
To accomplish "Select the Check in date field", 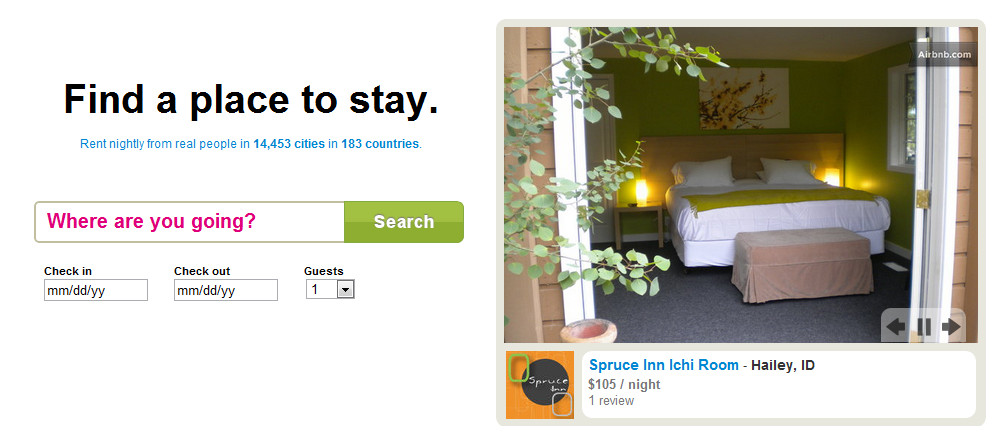I will coord(96,290).
